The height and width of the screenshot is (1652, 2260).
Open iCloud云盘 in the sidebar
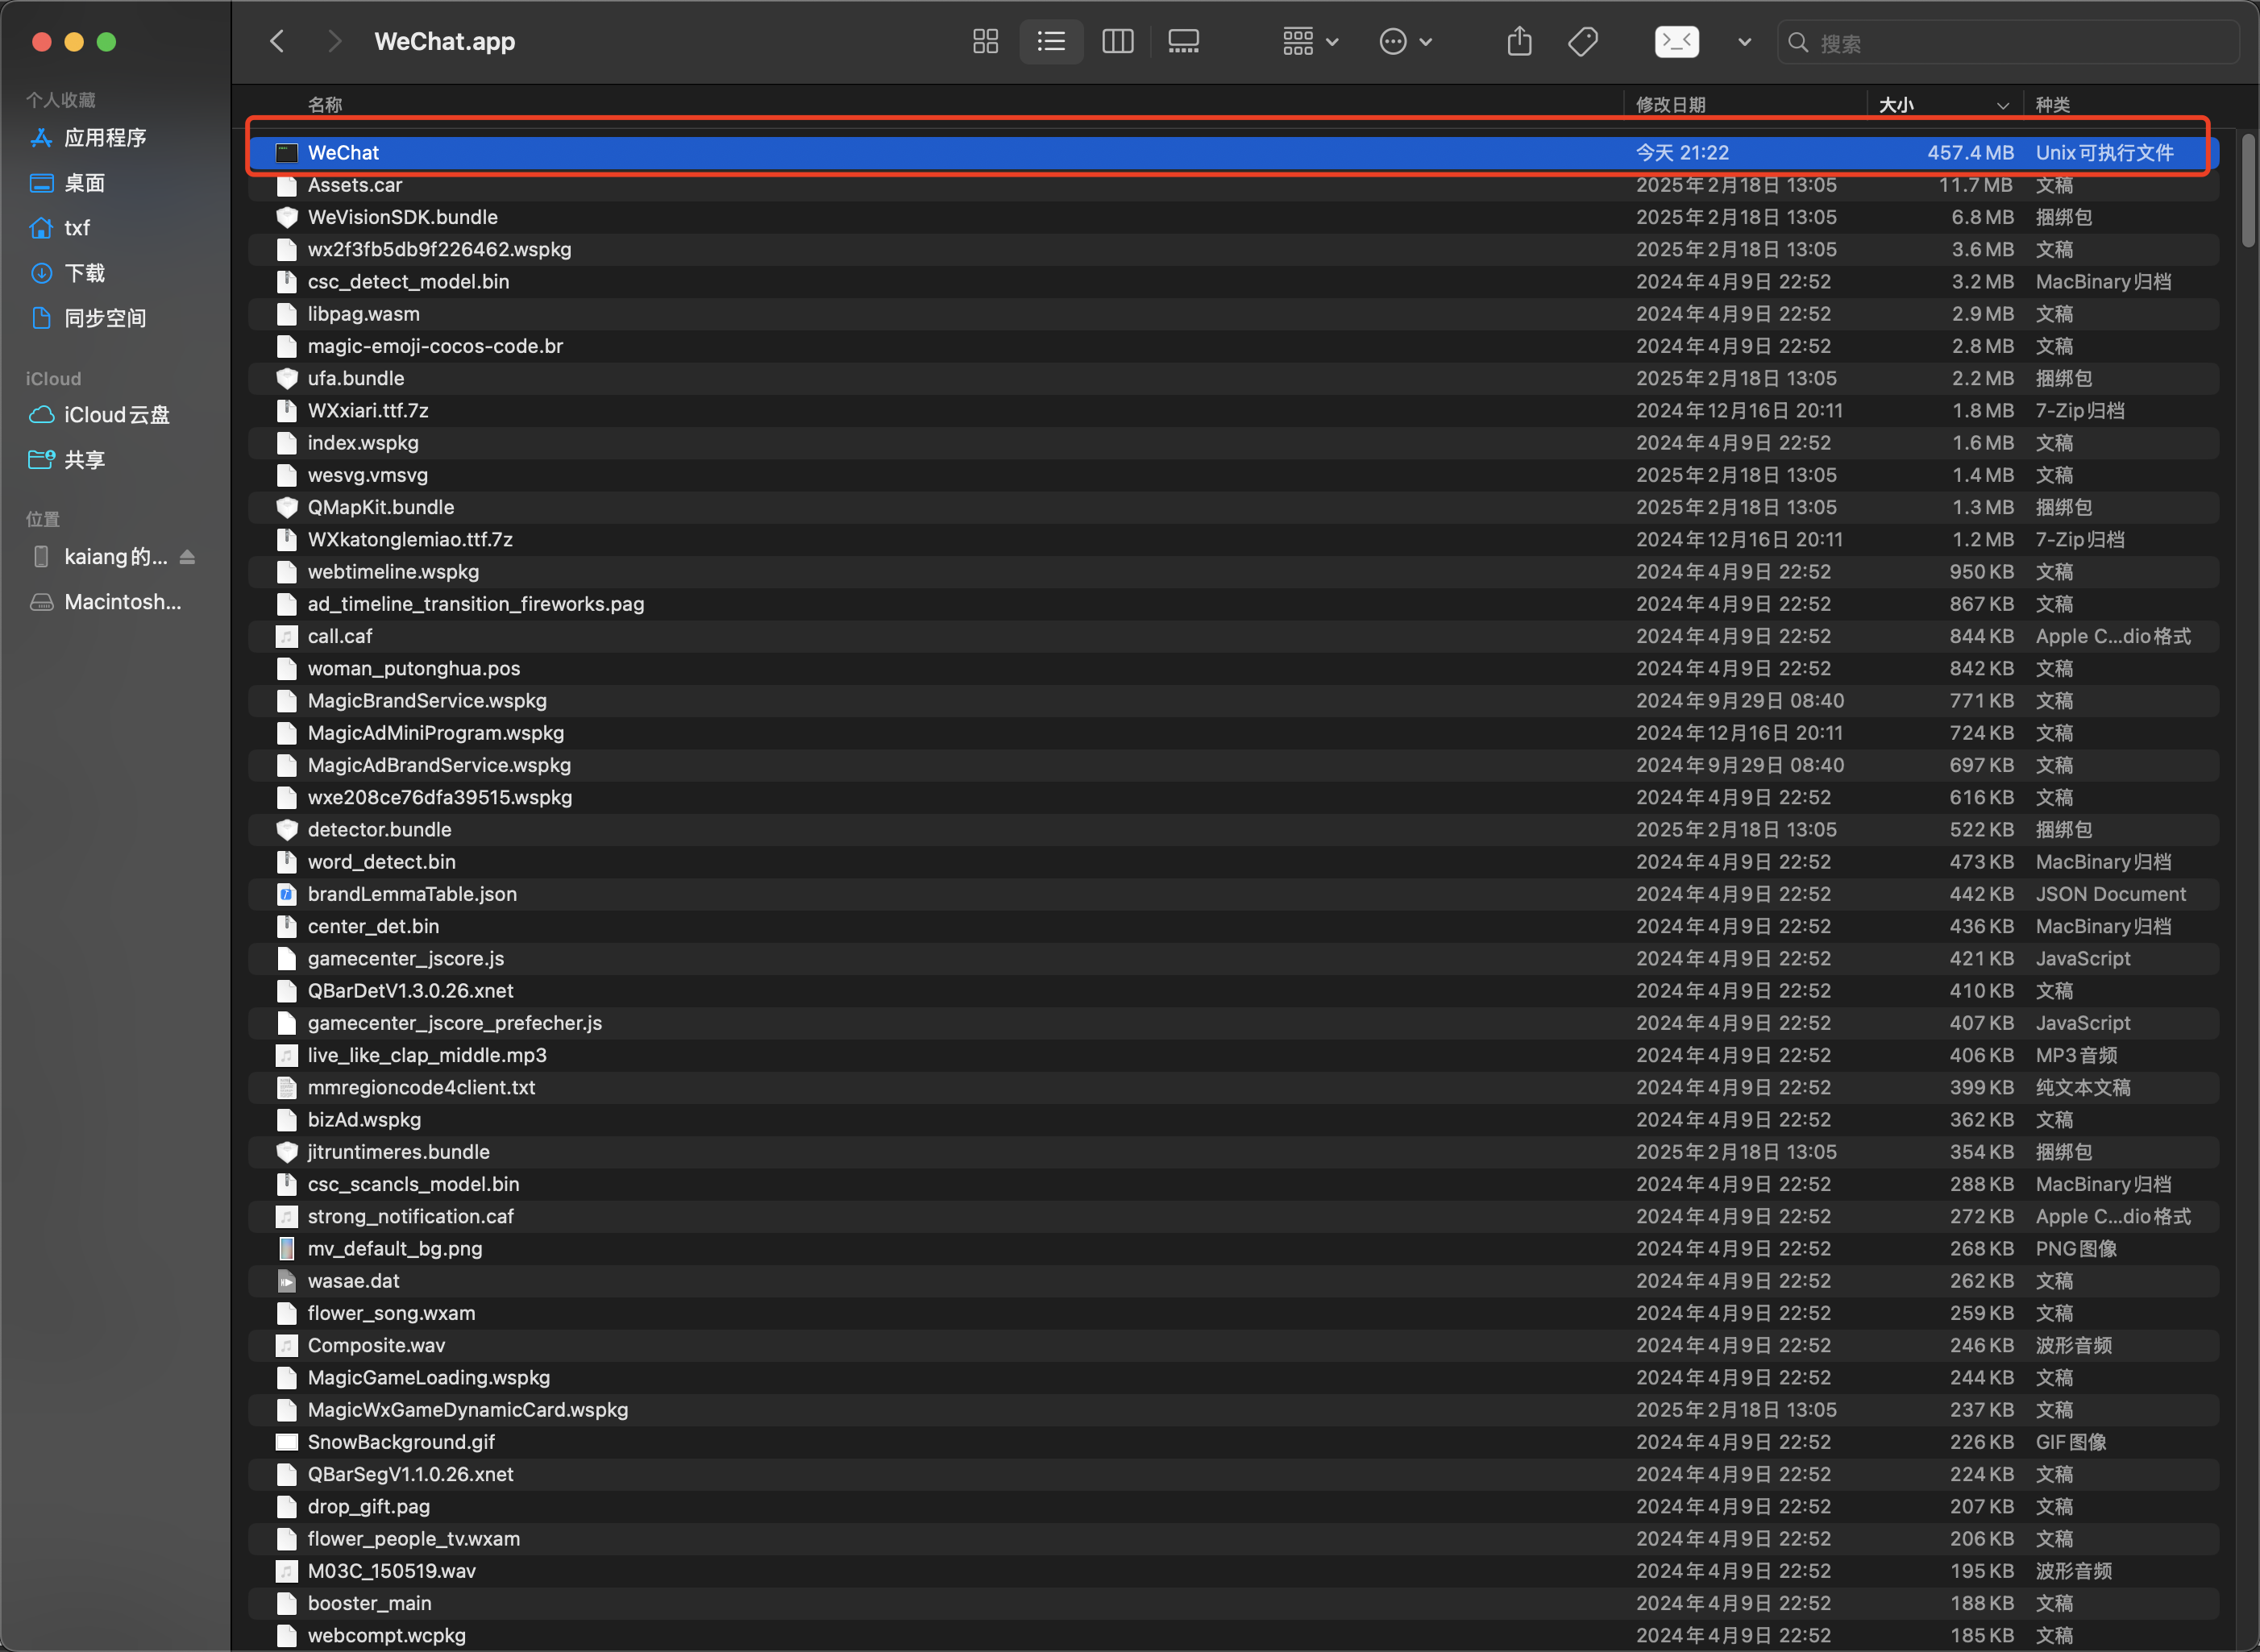click(116, 415)
